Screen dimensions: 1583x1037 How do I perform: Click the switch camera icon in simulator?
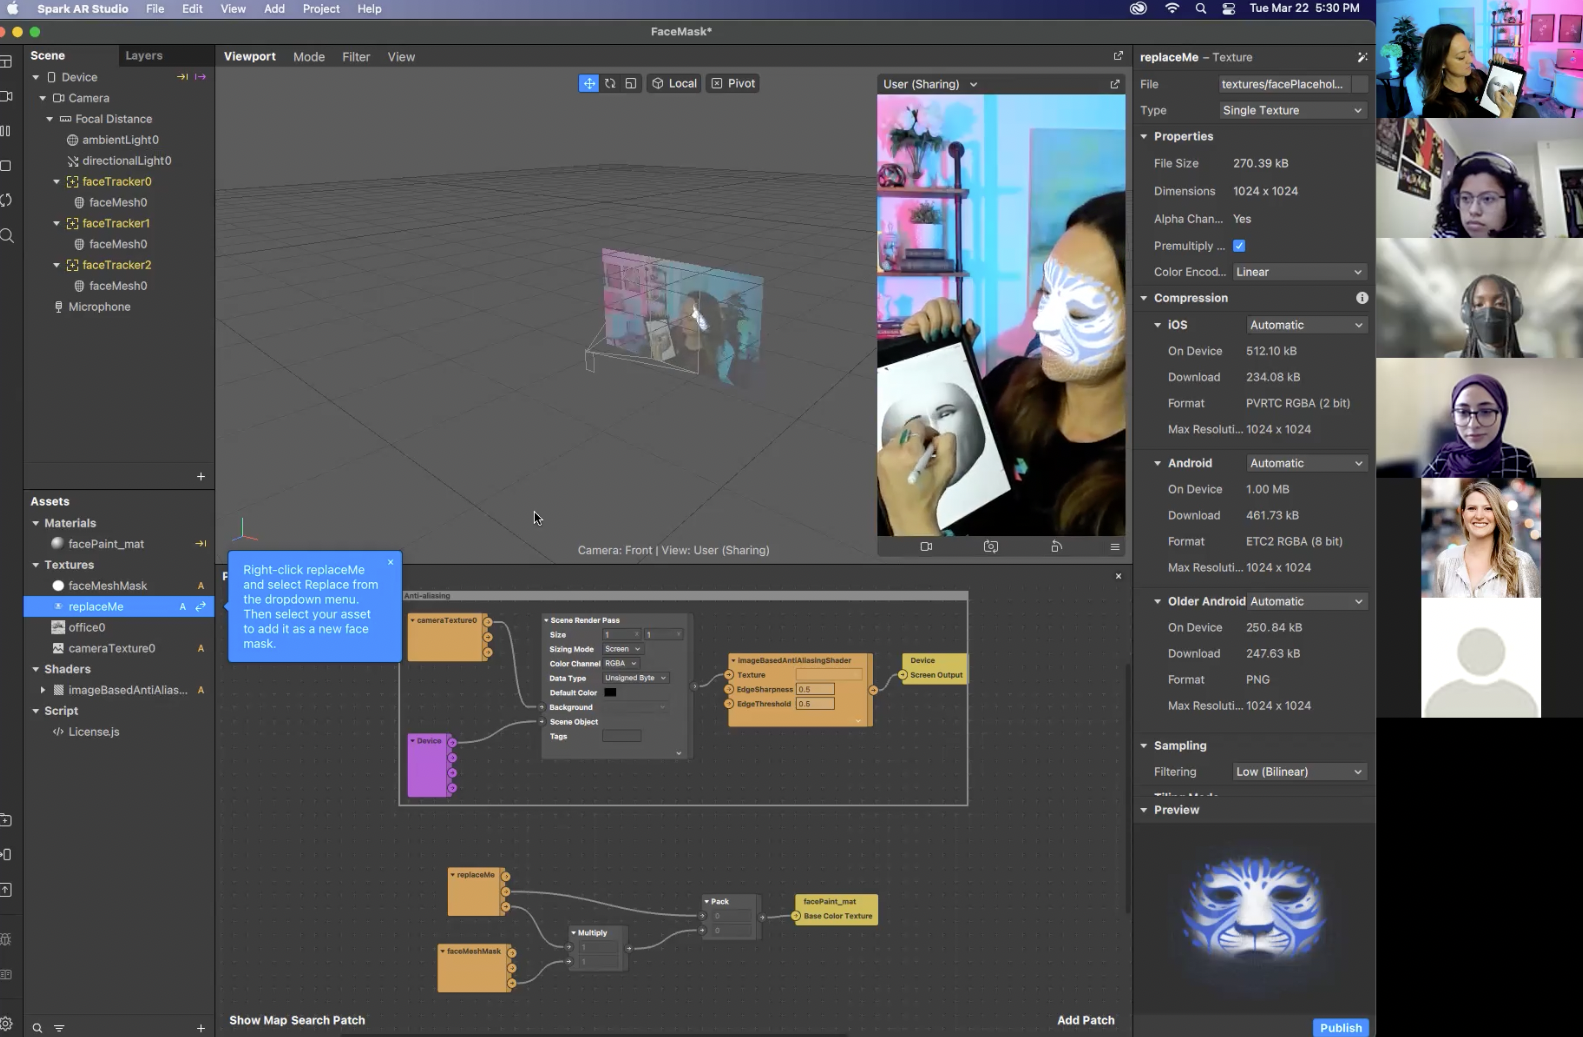click(x=991, y=547)
